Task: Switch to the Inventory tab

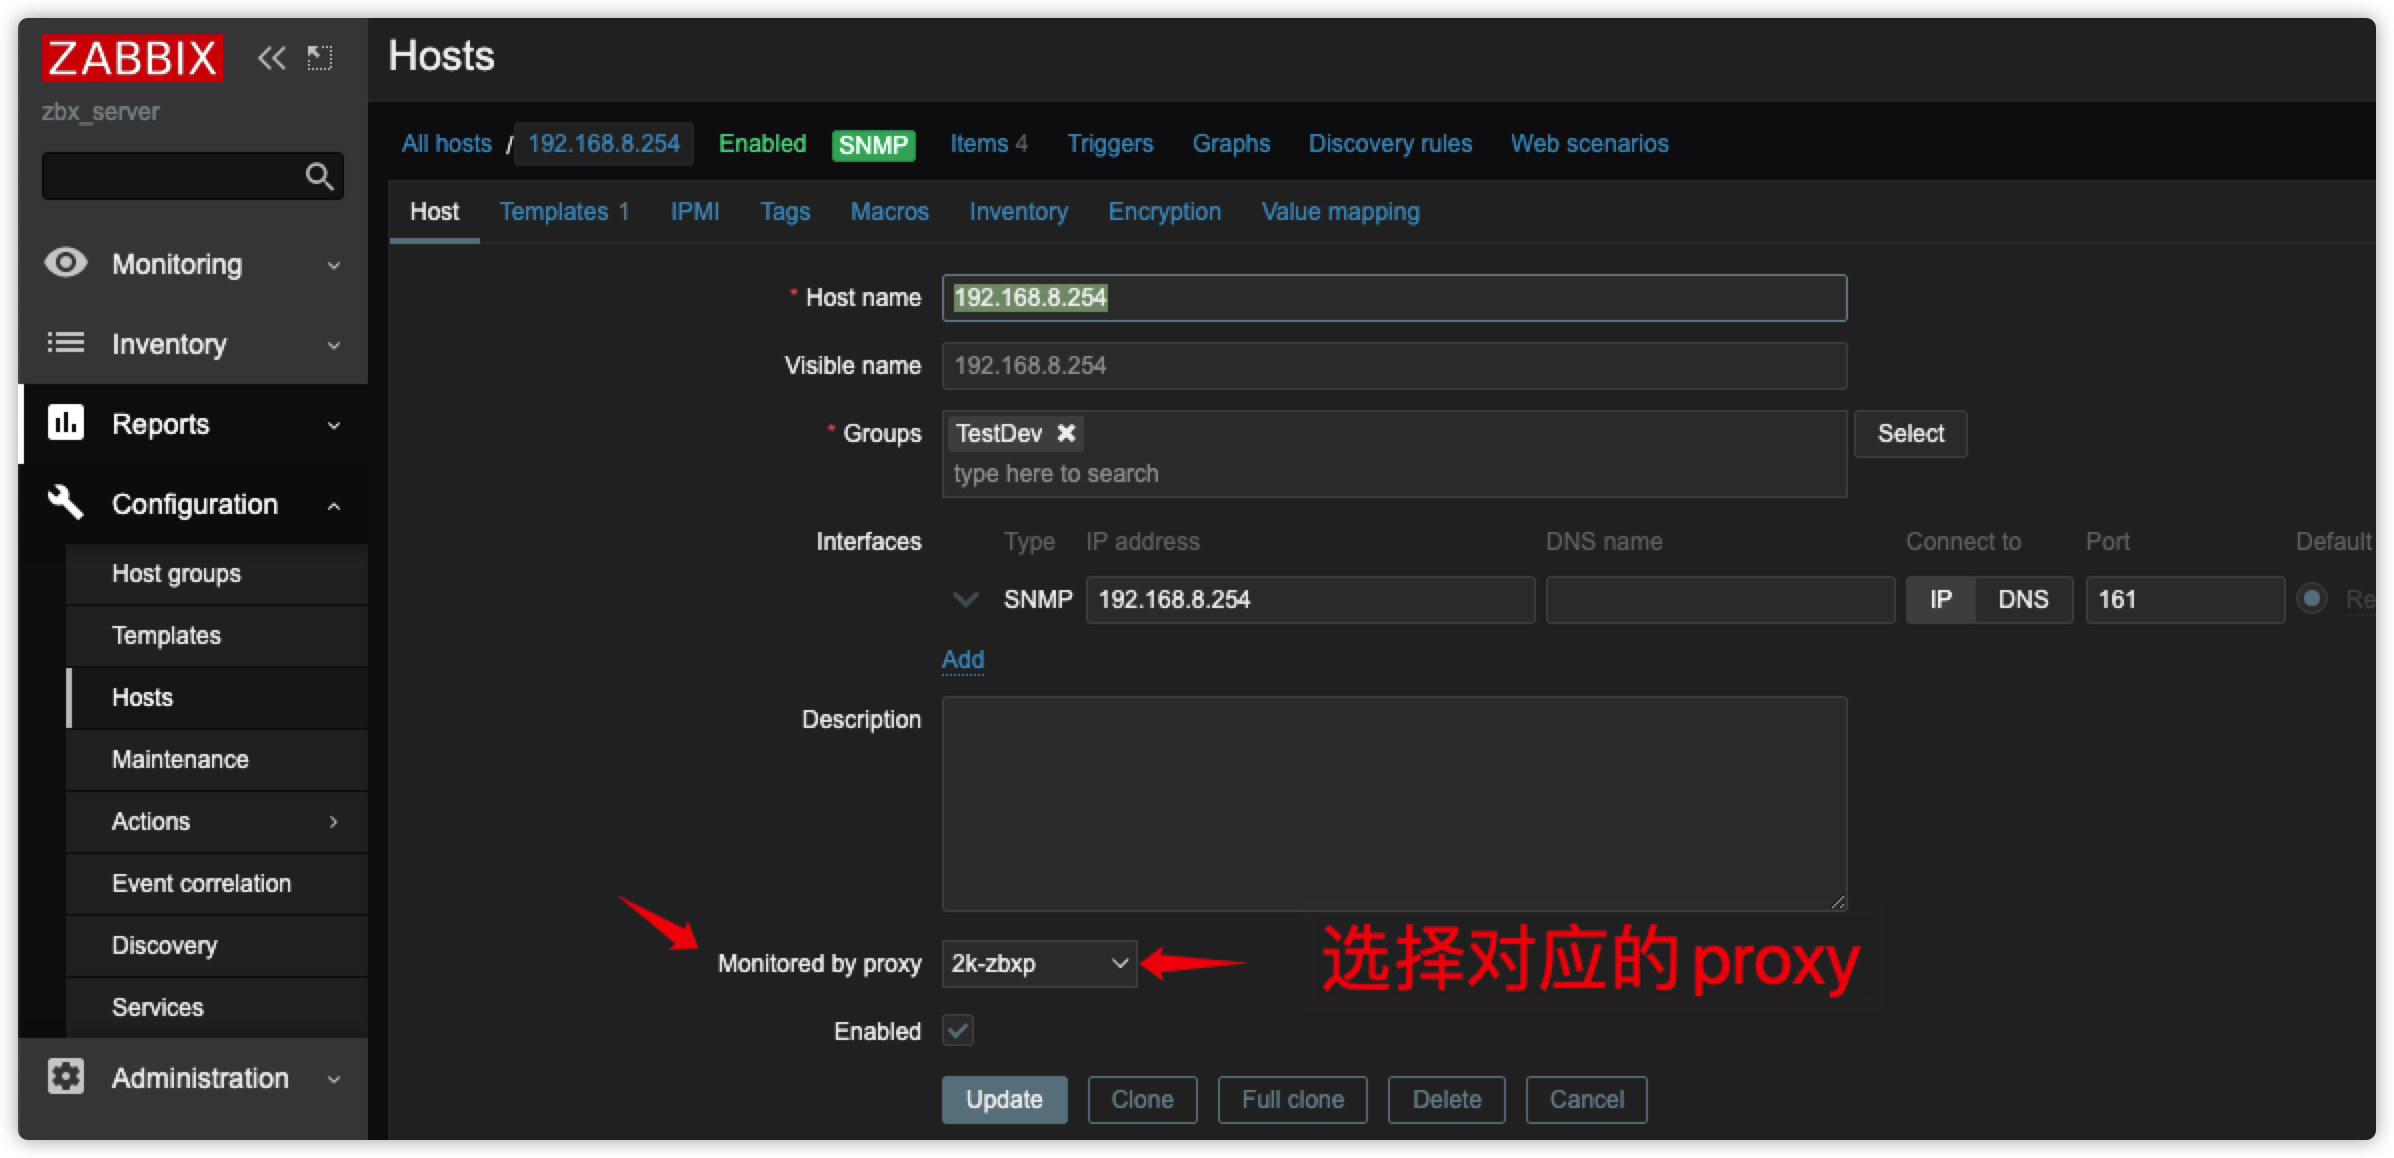Action: click(x=1018, y=212)
